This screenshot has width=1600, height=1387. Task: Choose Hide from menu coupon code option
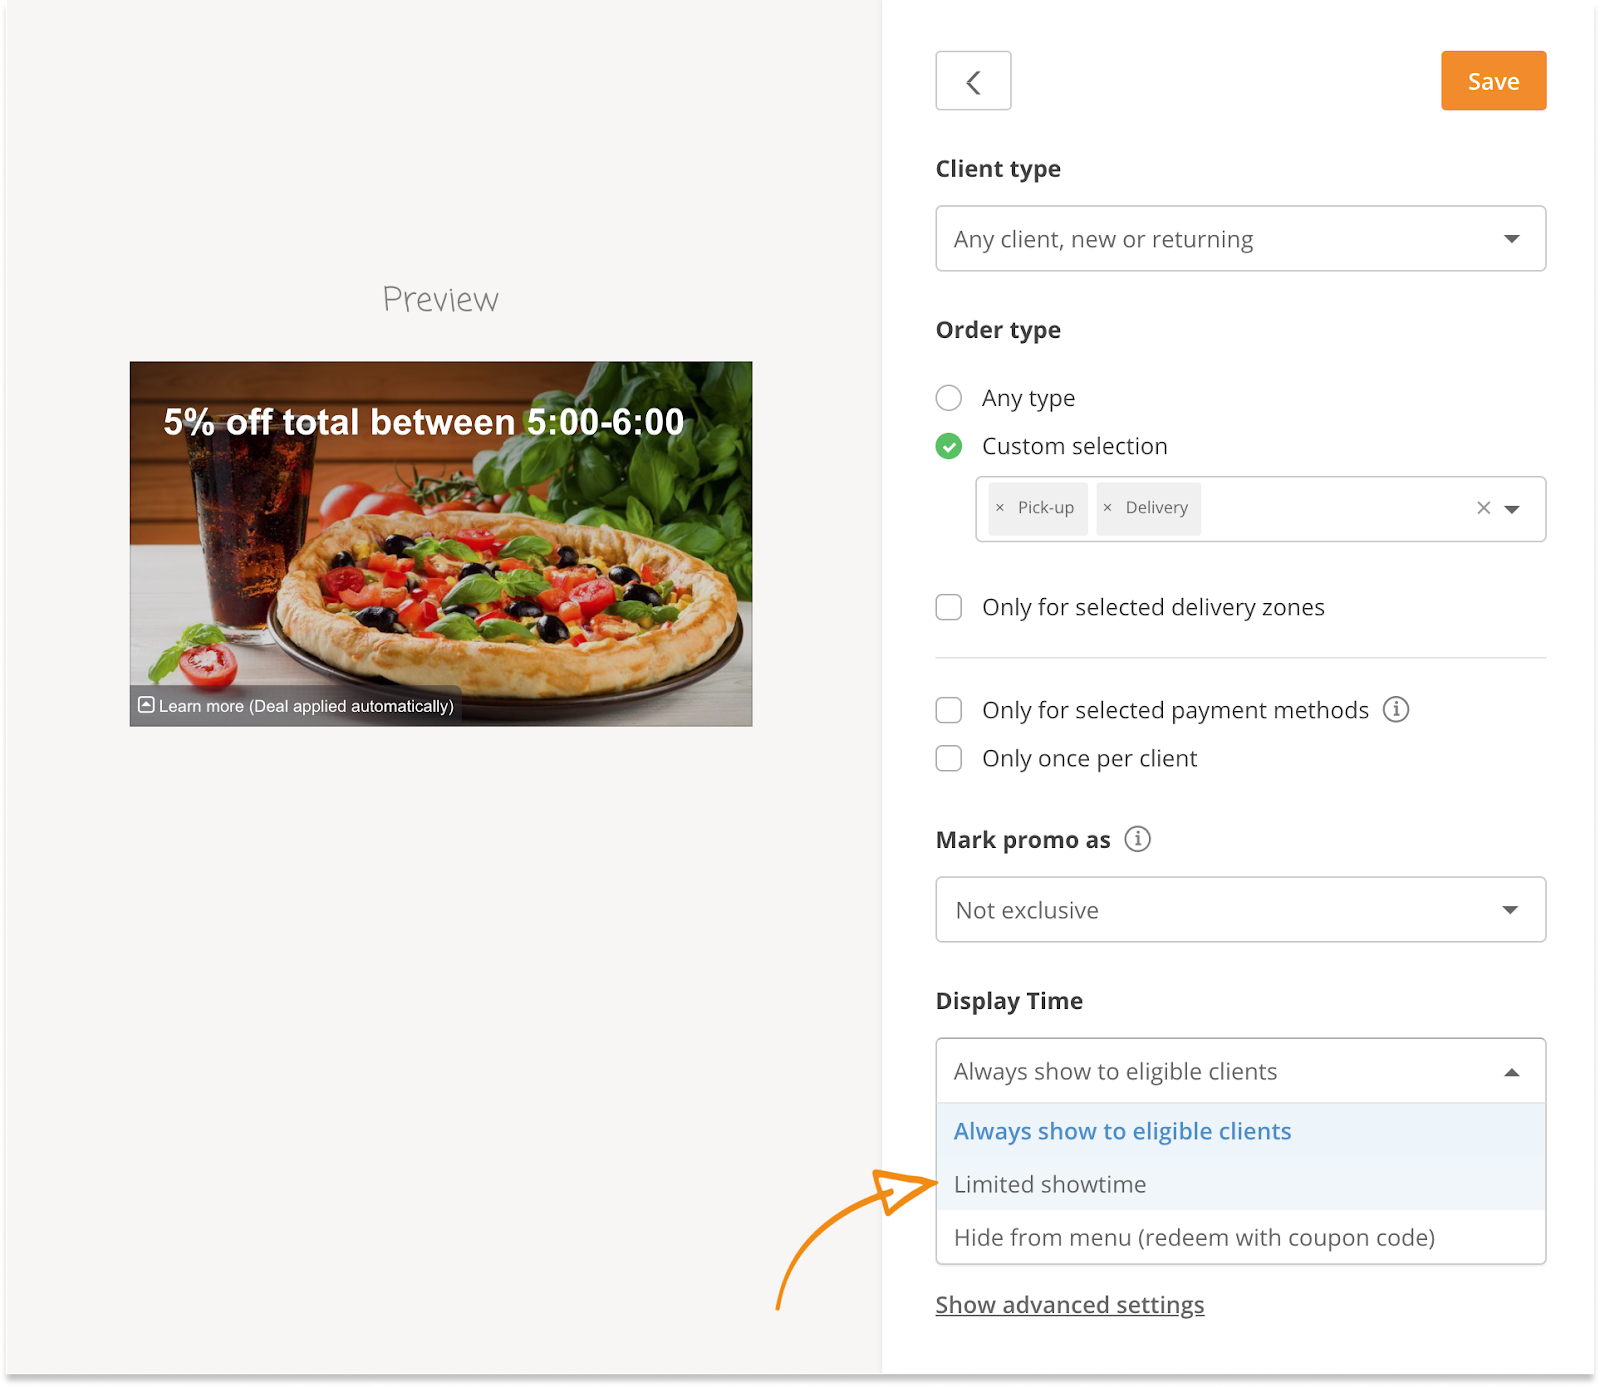(x=1194, y=1238)
